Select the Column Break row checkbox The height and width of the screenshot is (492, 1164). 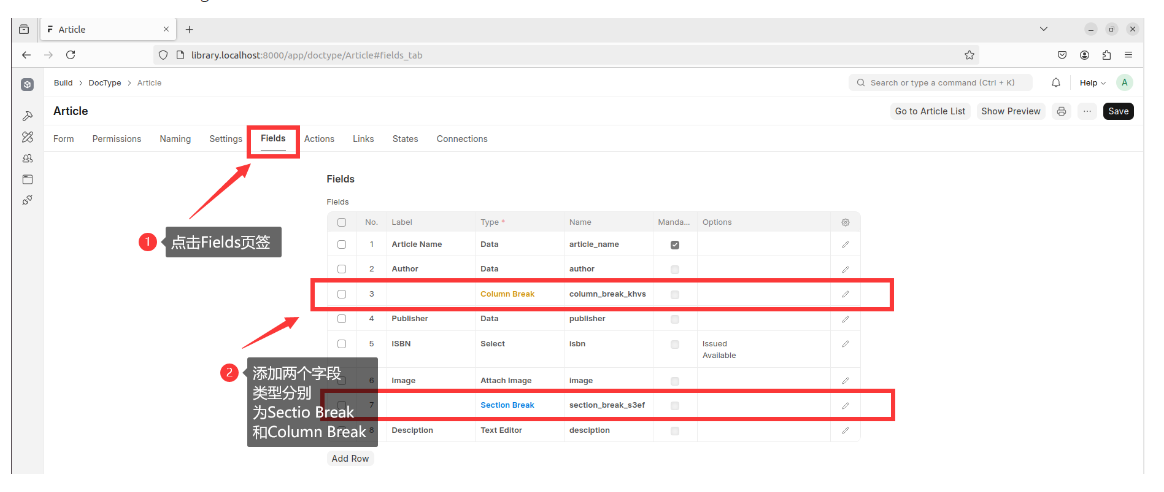click(x=341, y=294)
